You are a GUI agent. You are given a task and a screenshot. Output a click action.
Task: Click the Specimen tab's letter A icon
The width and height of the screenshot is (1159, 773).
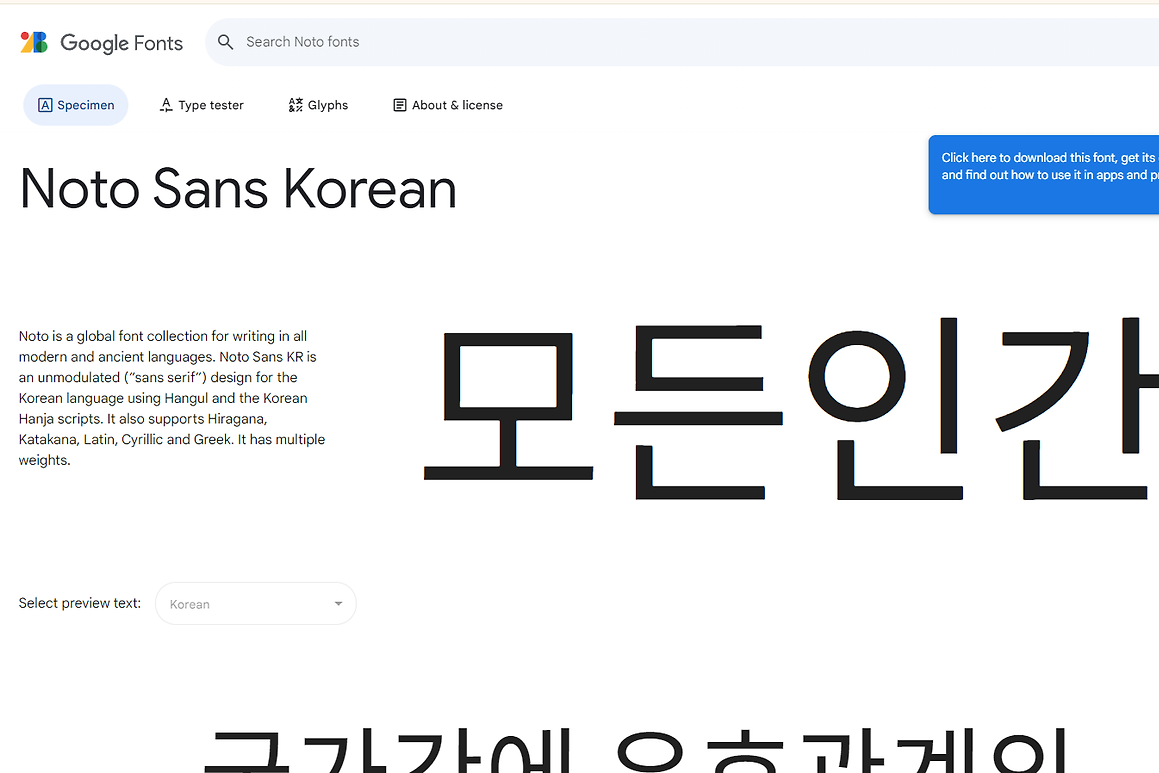point(45,105)
